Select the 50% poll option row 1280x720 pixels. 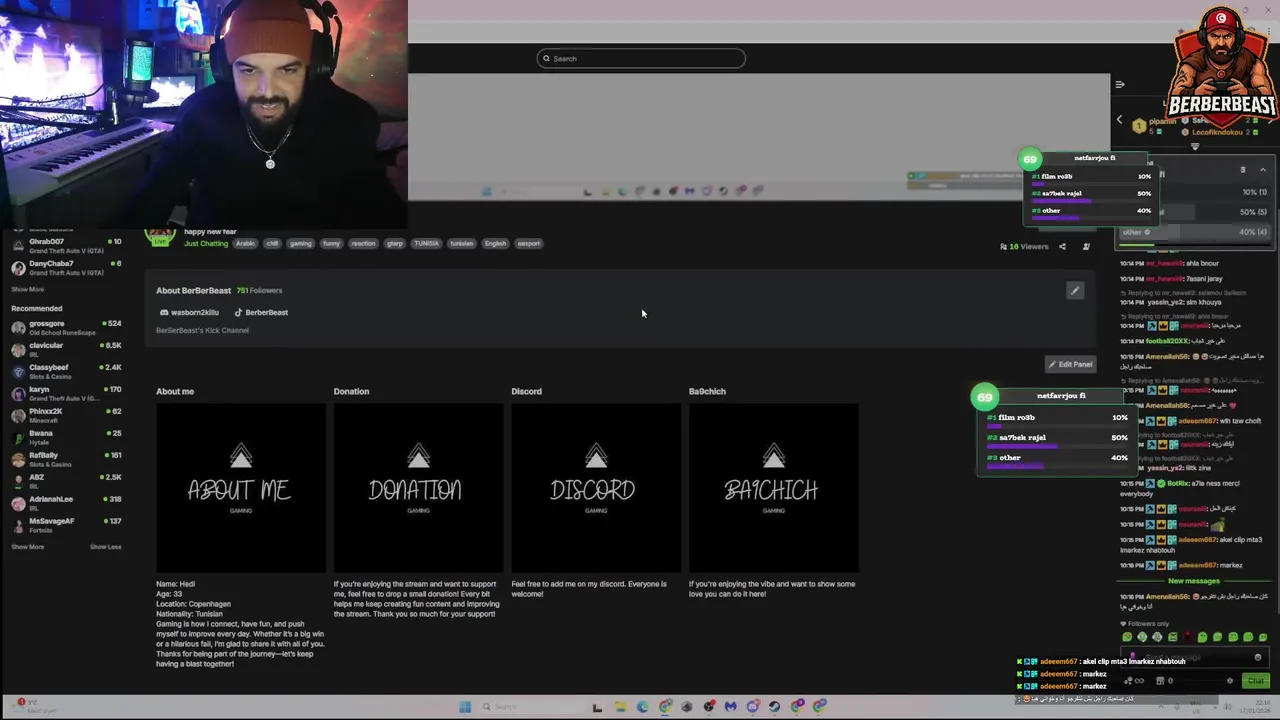click(1195, 212)
